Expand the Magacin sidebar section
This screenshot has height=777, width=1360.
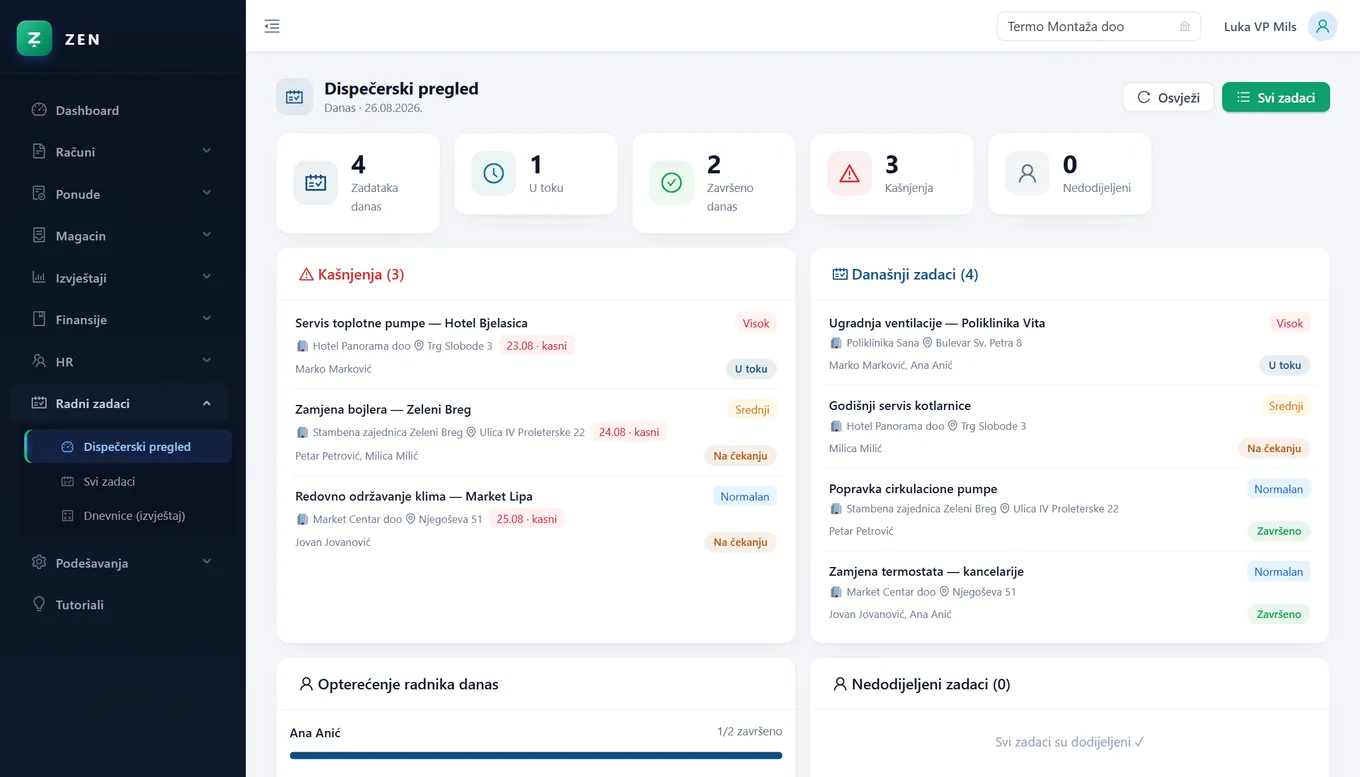[x=122, y=236]
